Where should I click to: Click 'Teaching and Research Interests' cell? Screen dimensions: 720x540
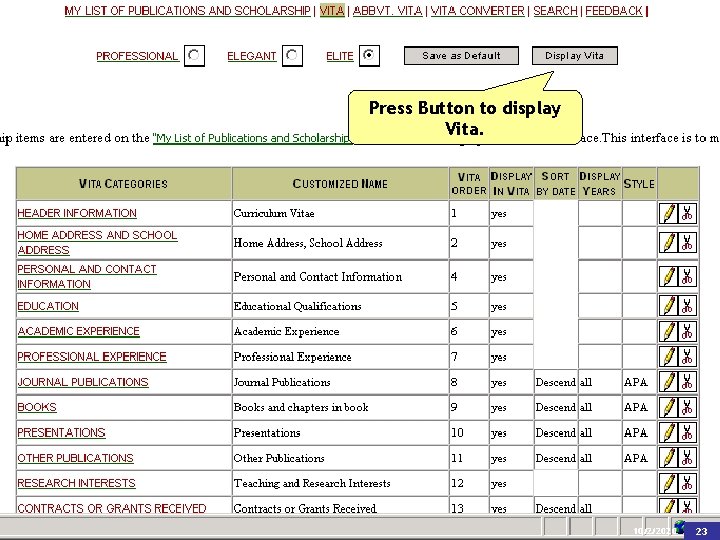(x=340, y=483)
